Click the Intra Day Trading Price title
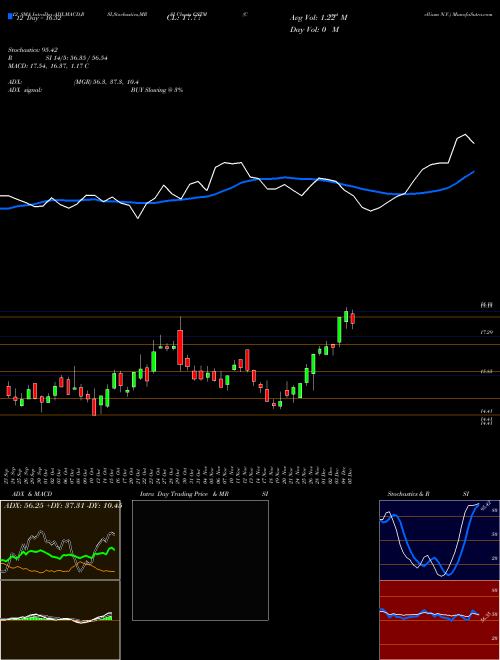This screenshot has width=500, height=660. 174,494
